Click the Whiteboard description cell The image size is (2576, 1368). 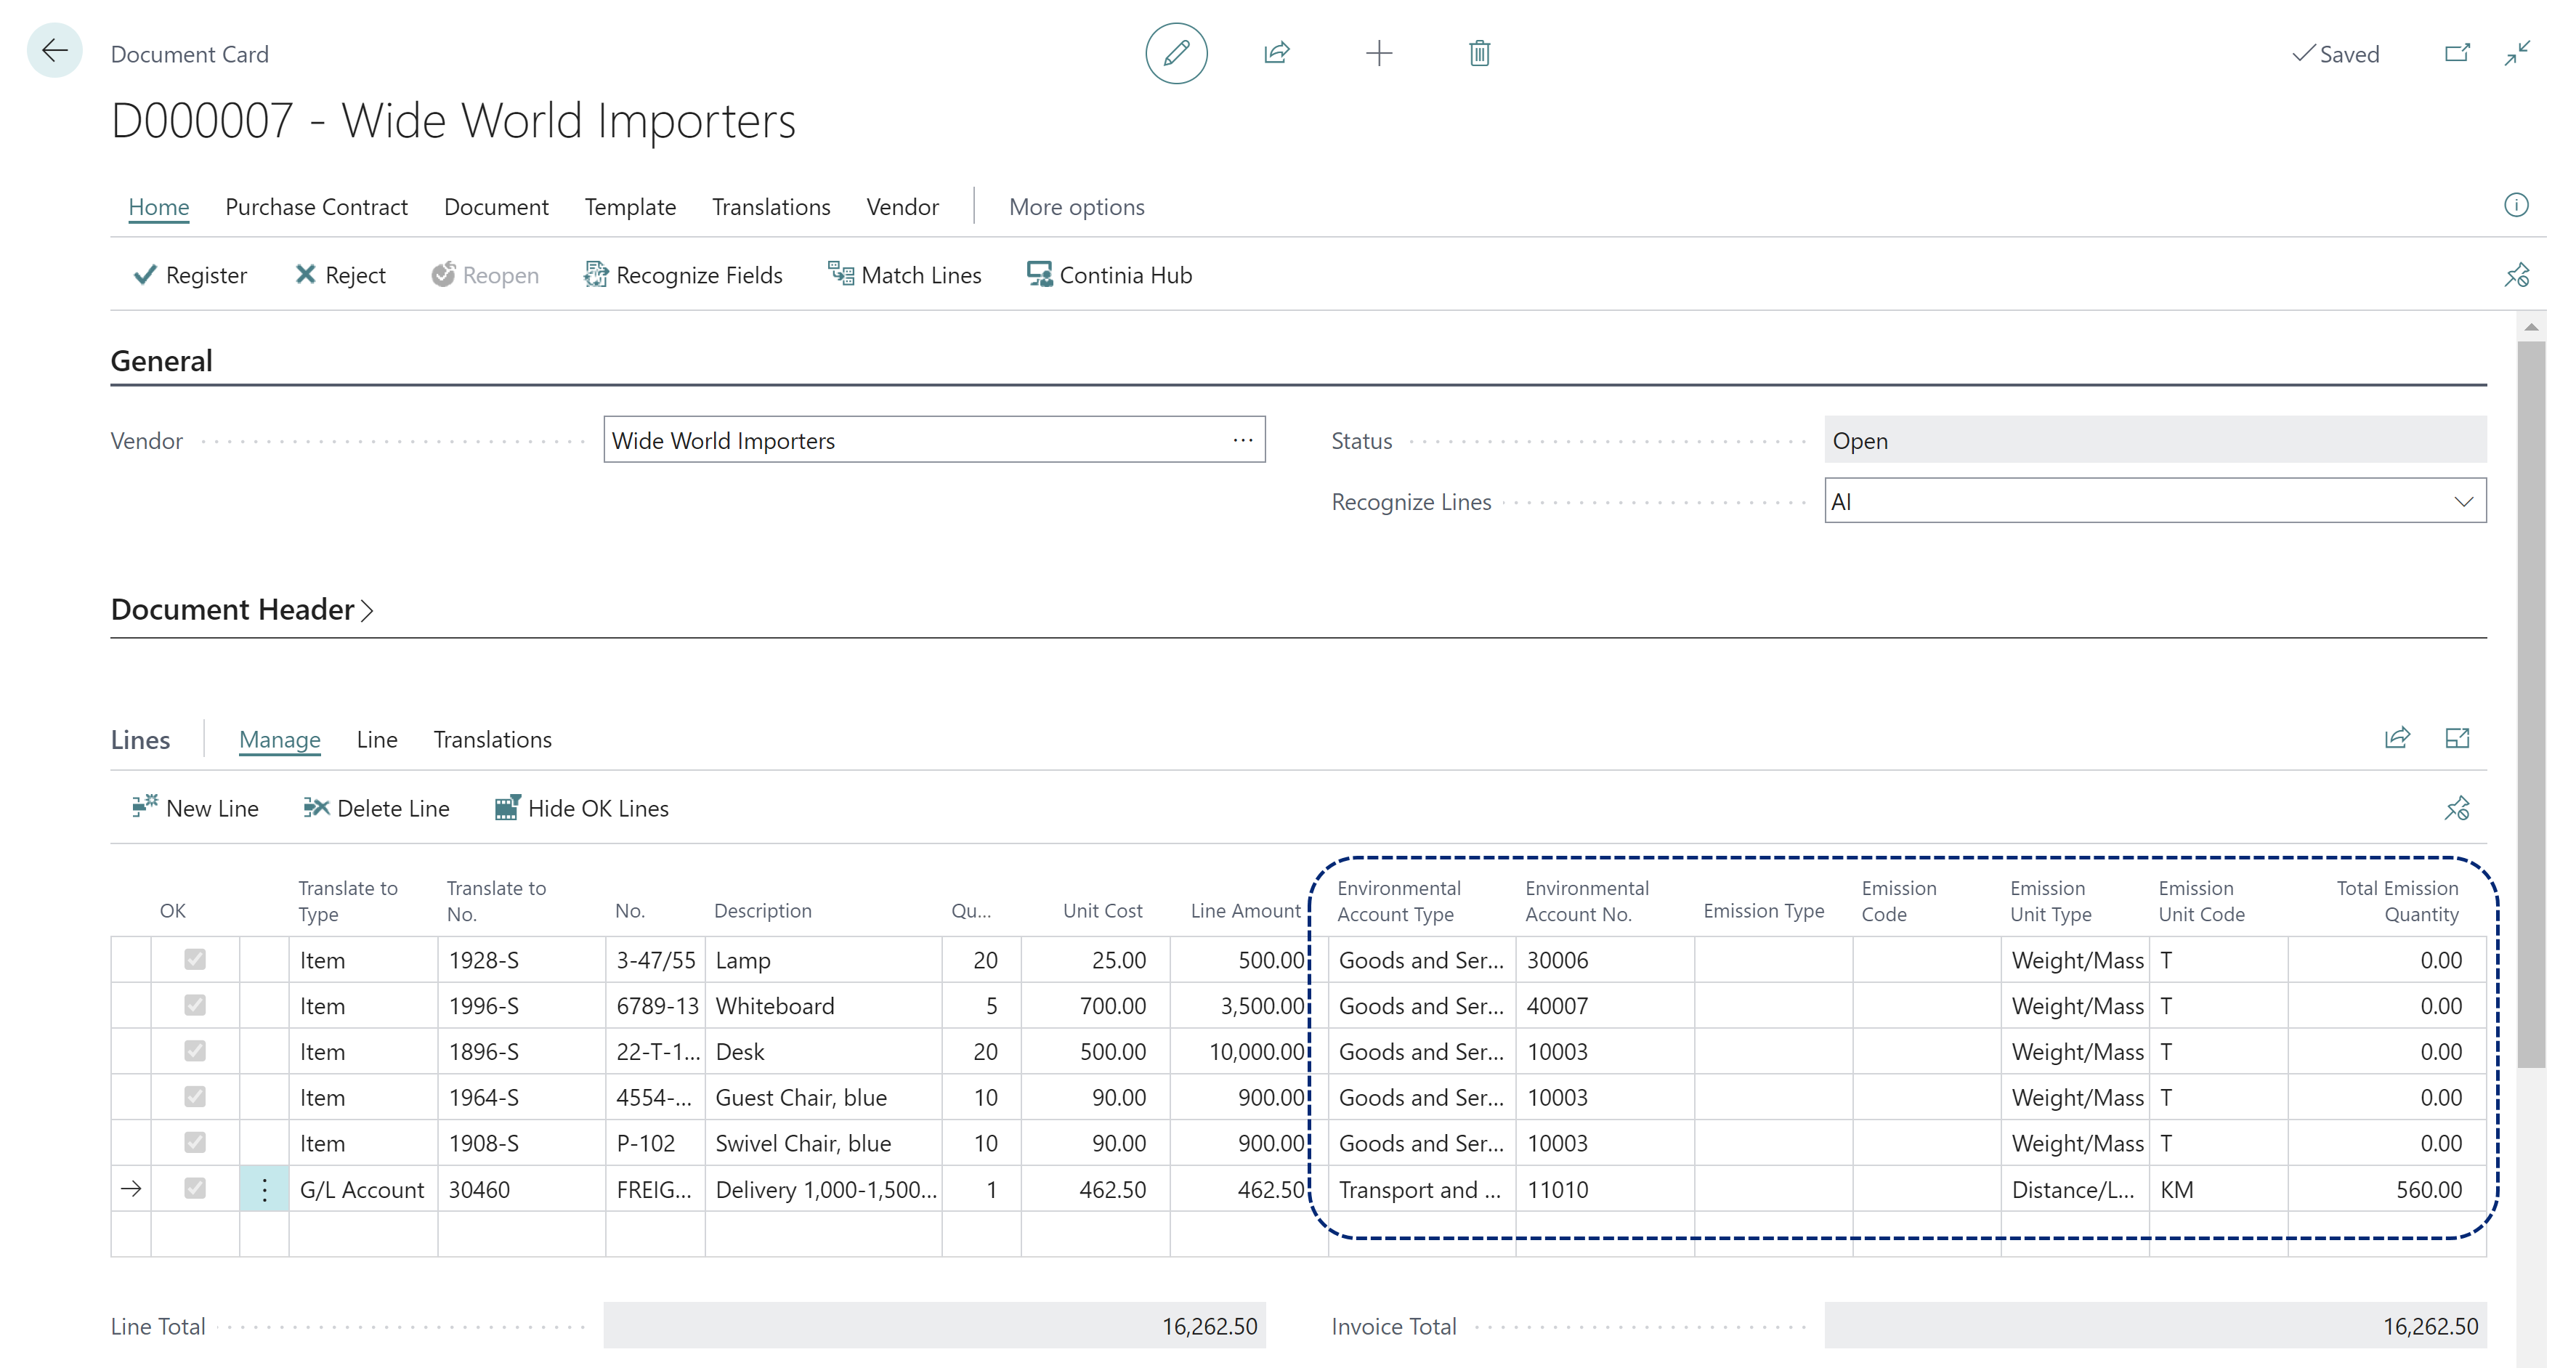pyautogui.click(x=823, y=1006)
